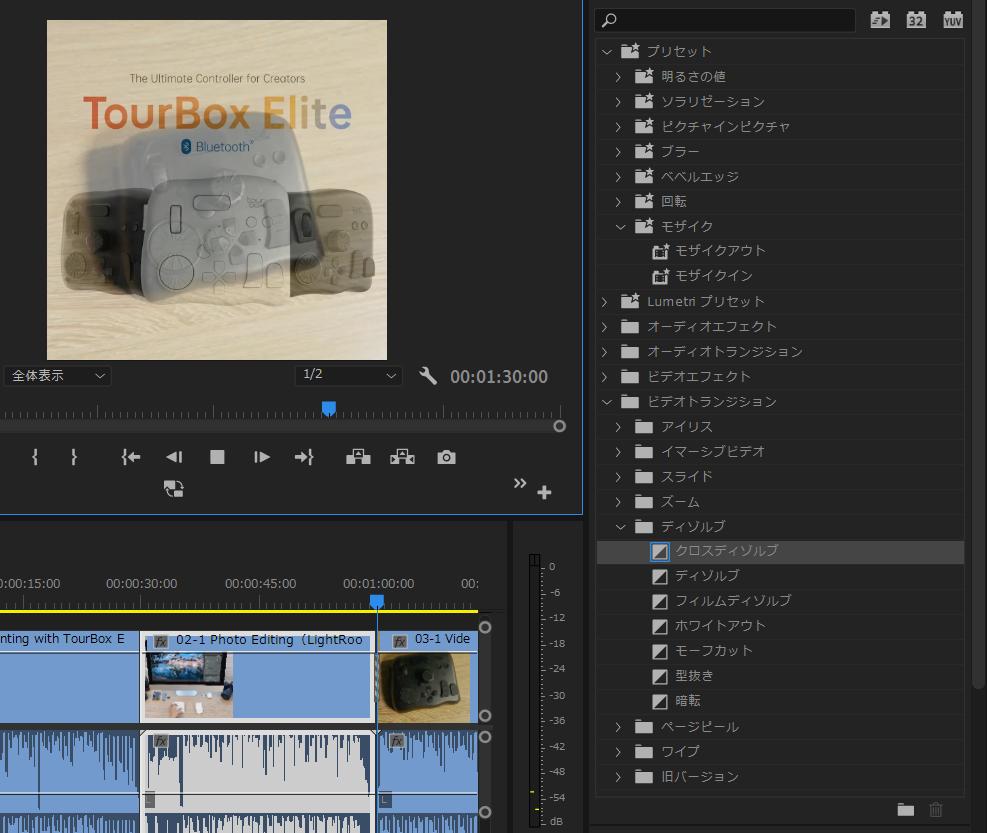The width and height of the screenshot is (987, 833).
Task: Open the program monitor wrench settings
Action: point(428,376)
